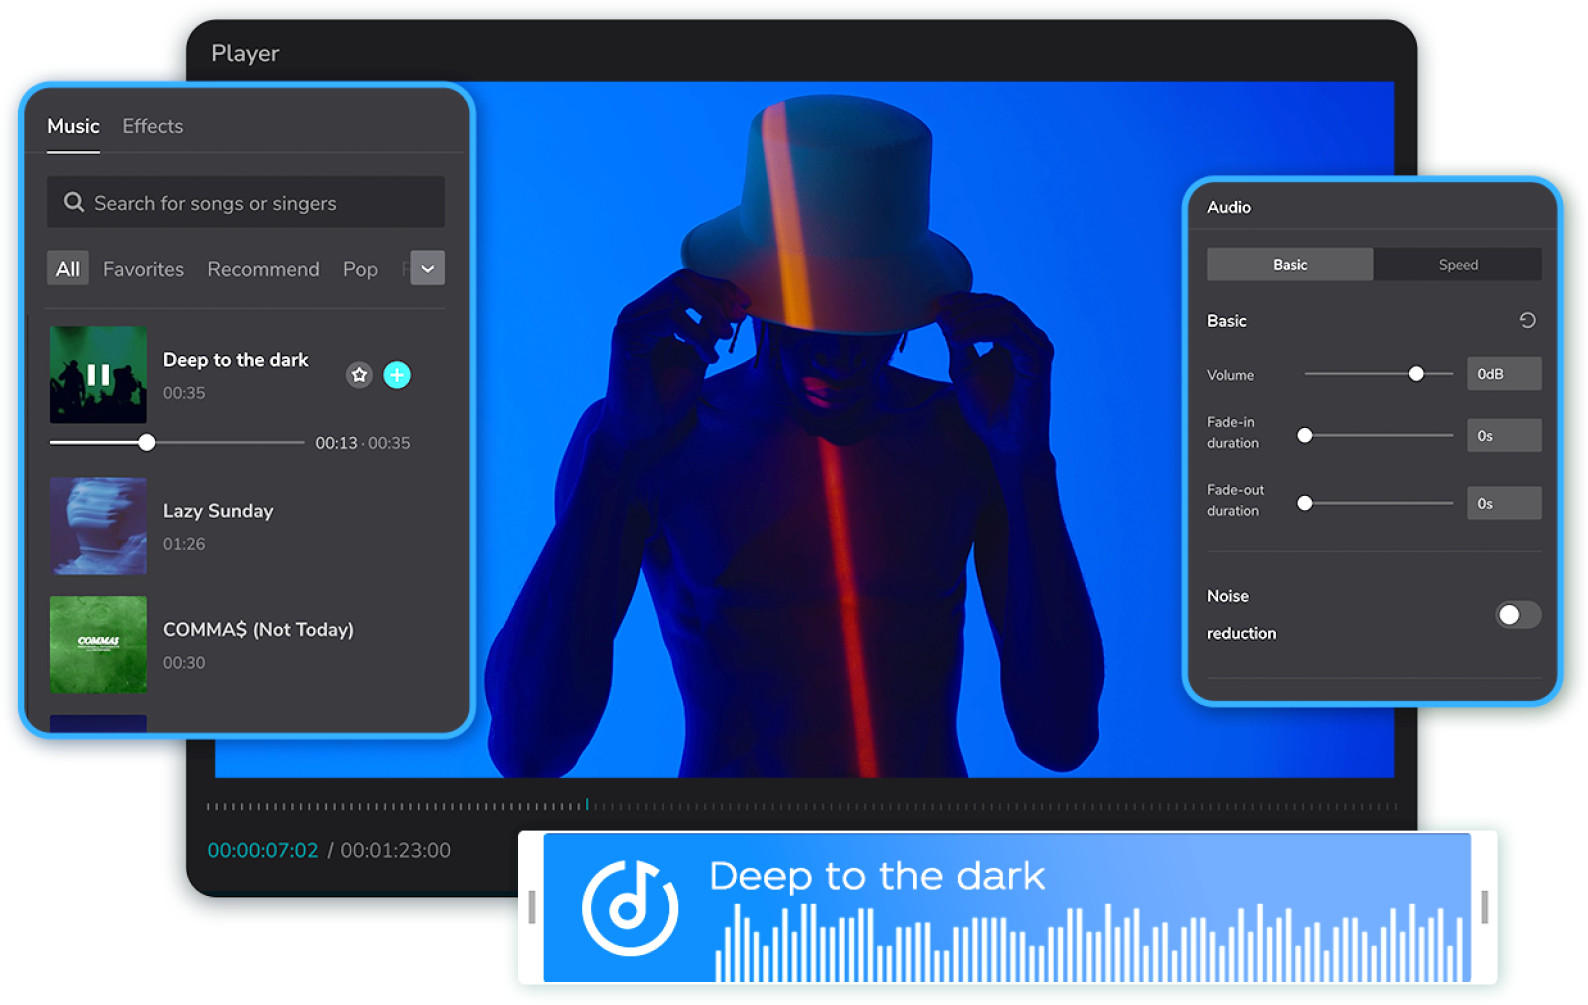Click the Volume slider handle
Viewport: 1588px width, 1005px height.
[1416, 374]
